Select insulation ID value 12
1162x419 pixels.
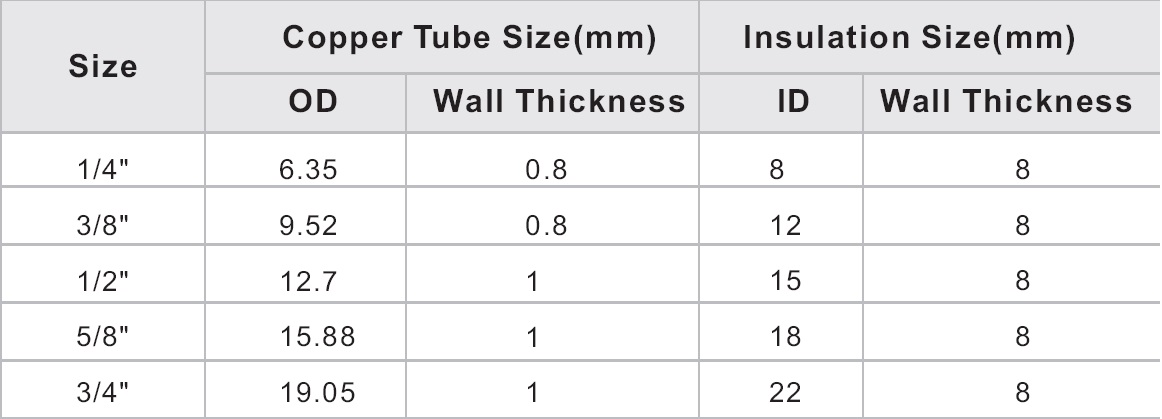786,225
